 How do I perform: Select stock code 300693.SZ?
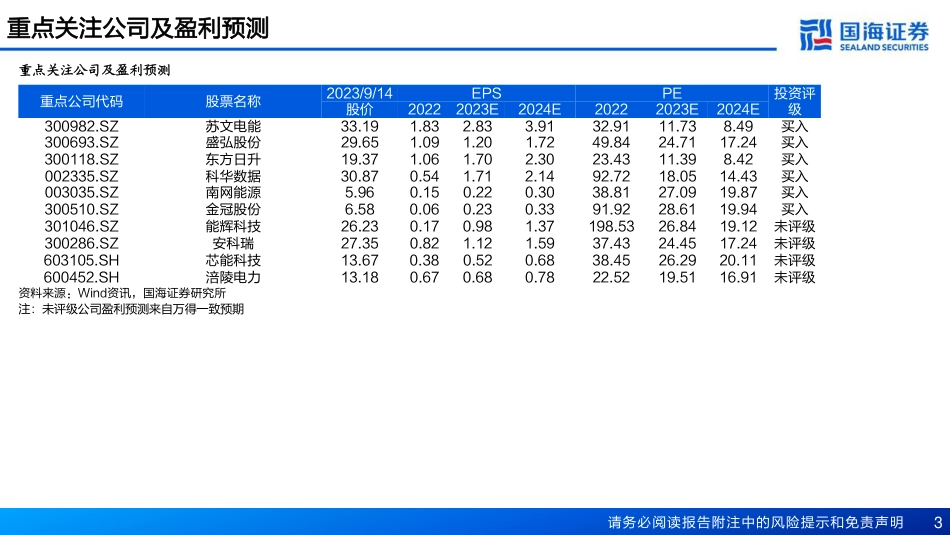tap(81, 142)
